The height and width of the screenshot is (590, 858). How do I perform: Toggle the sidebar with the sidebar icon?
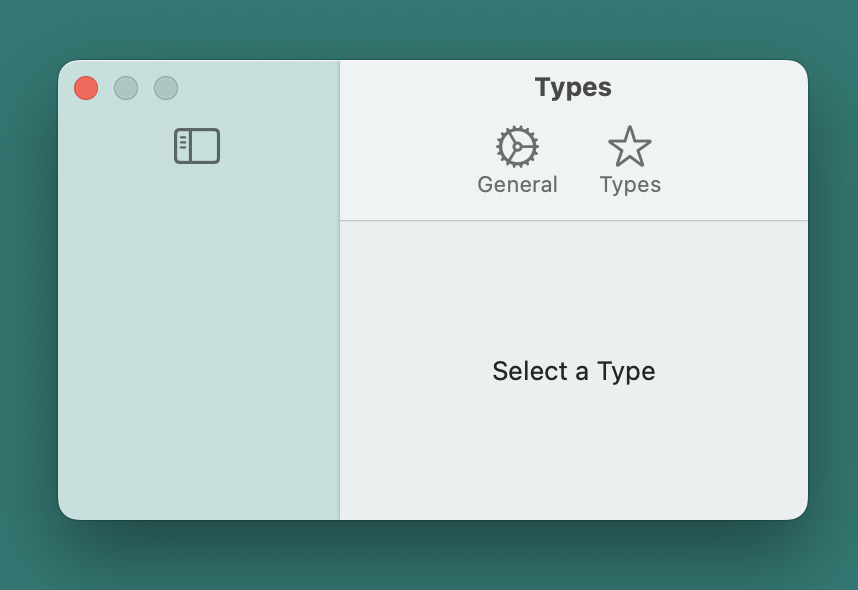[x=197, y=146]
